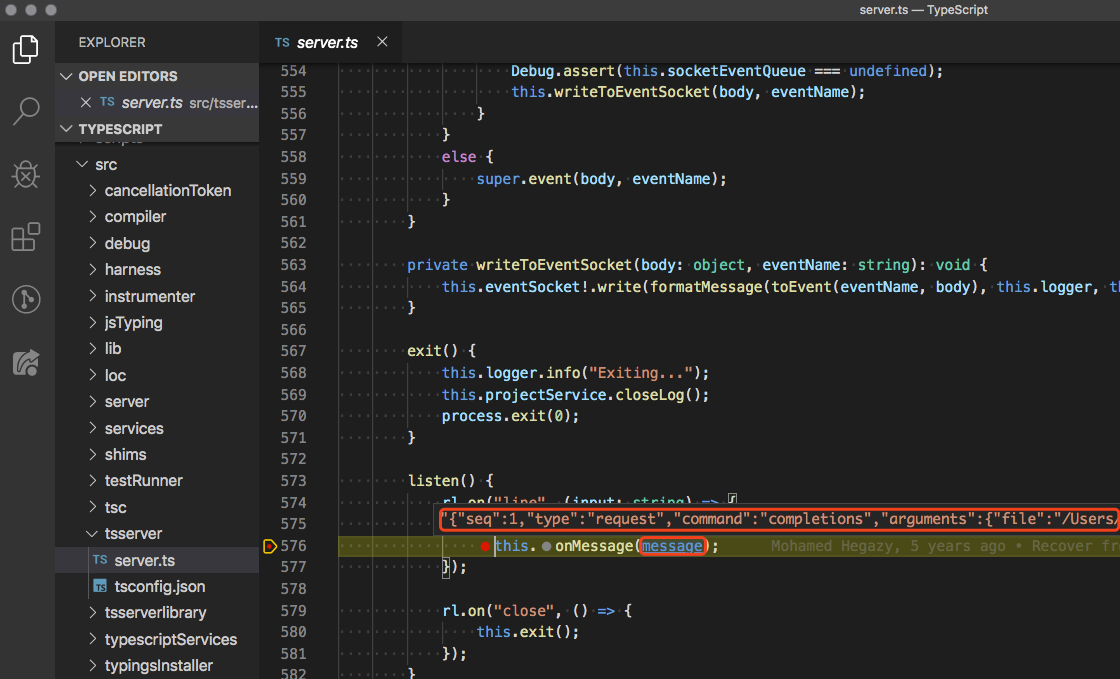Open the Extensions view icon
The height and width of the screenshot is (679, 1120).
26,237
